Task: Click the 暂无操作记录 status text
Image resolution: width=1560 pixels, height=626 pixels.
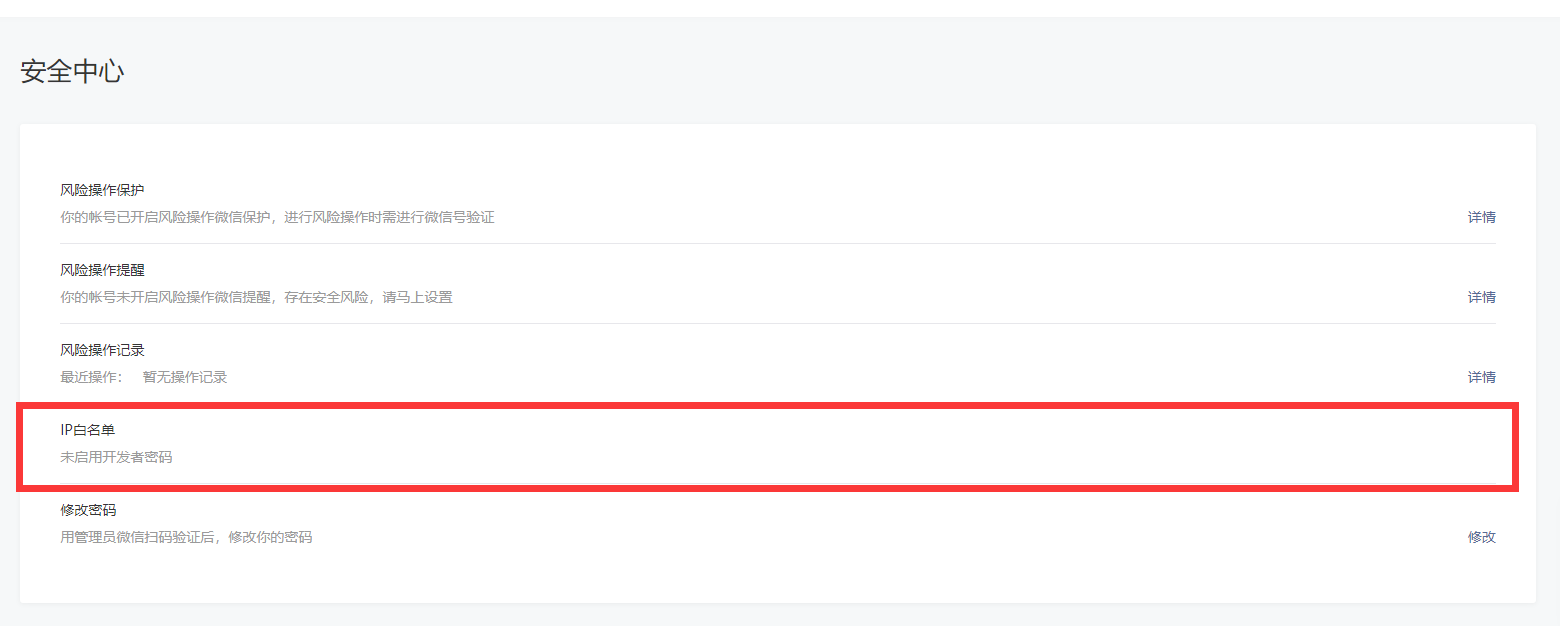Action: point(185,377)
